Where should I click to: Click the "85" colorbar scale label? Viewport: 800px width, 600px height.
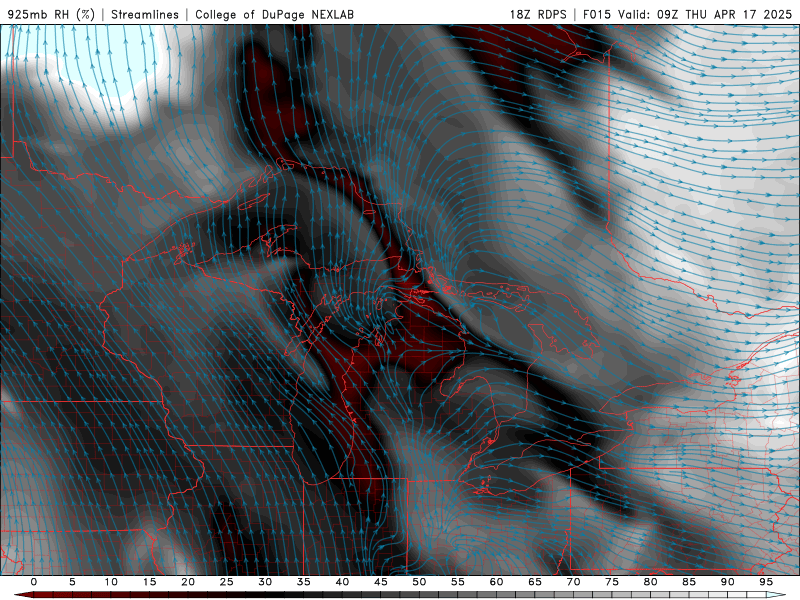point(689,582)
